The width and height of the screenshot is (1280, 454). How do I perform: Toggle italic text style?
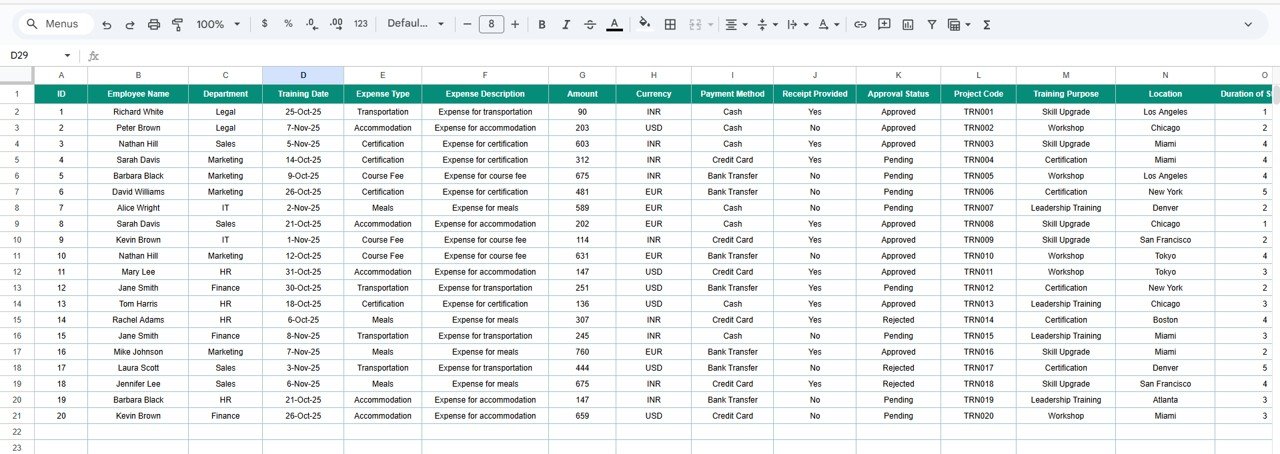pos(566,24)
